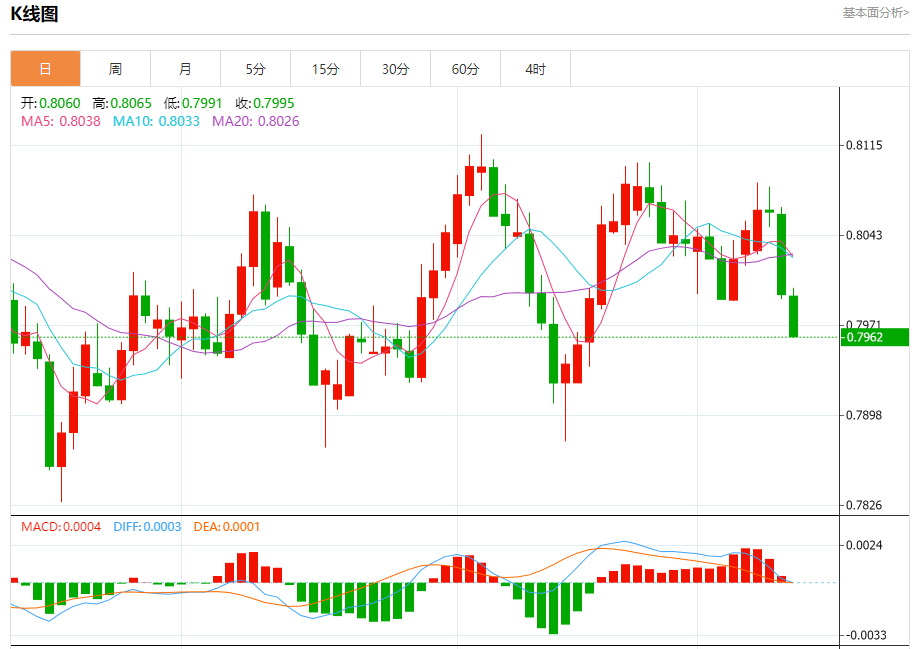Click the DEA 0.0001 value label
The height and width of the screenshot is (649, 917).
(x=225, y=527)
